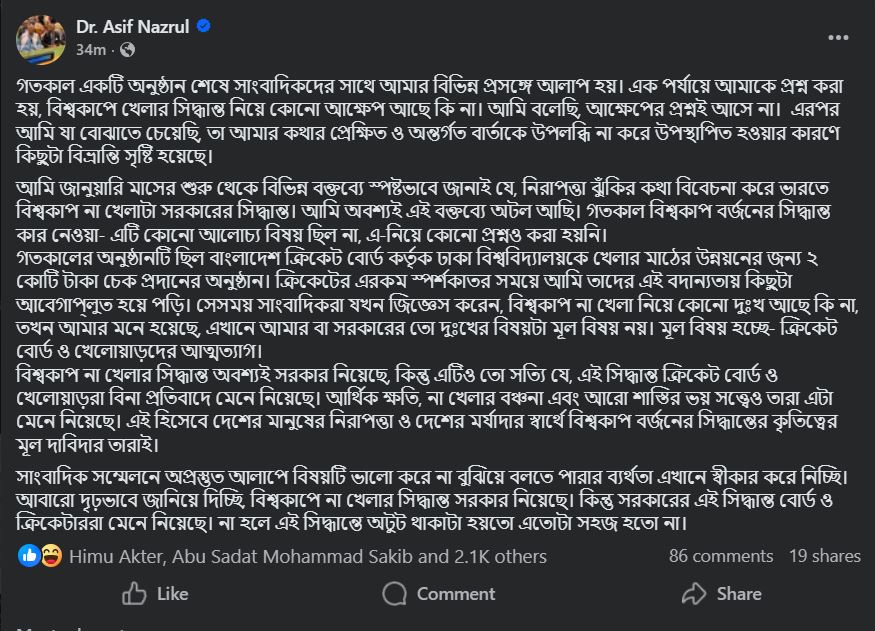Open Dr. Asif Nazrul's profile picture
Screen dimensions: 875x631
[x=41, y=37]
